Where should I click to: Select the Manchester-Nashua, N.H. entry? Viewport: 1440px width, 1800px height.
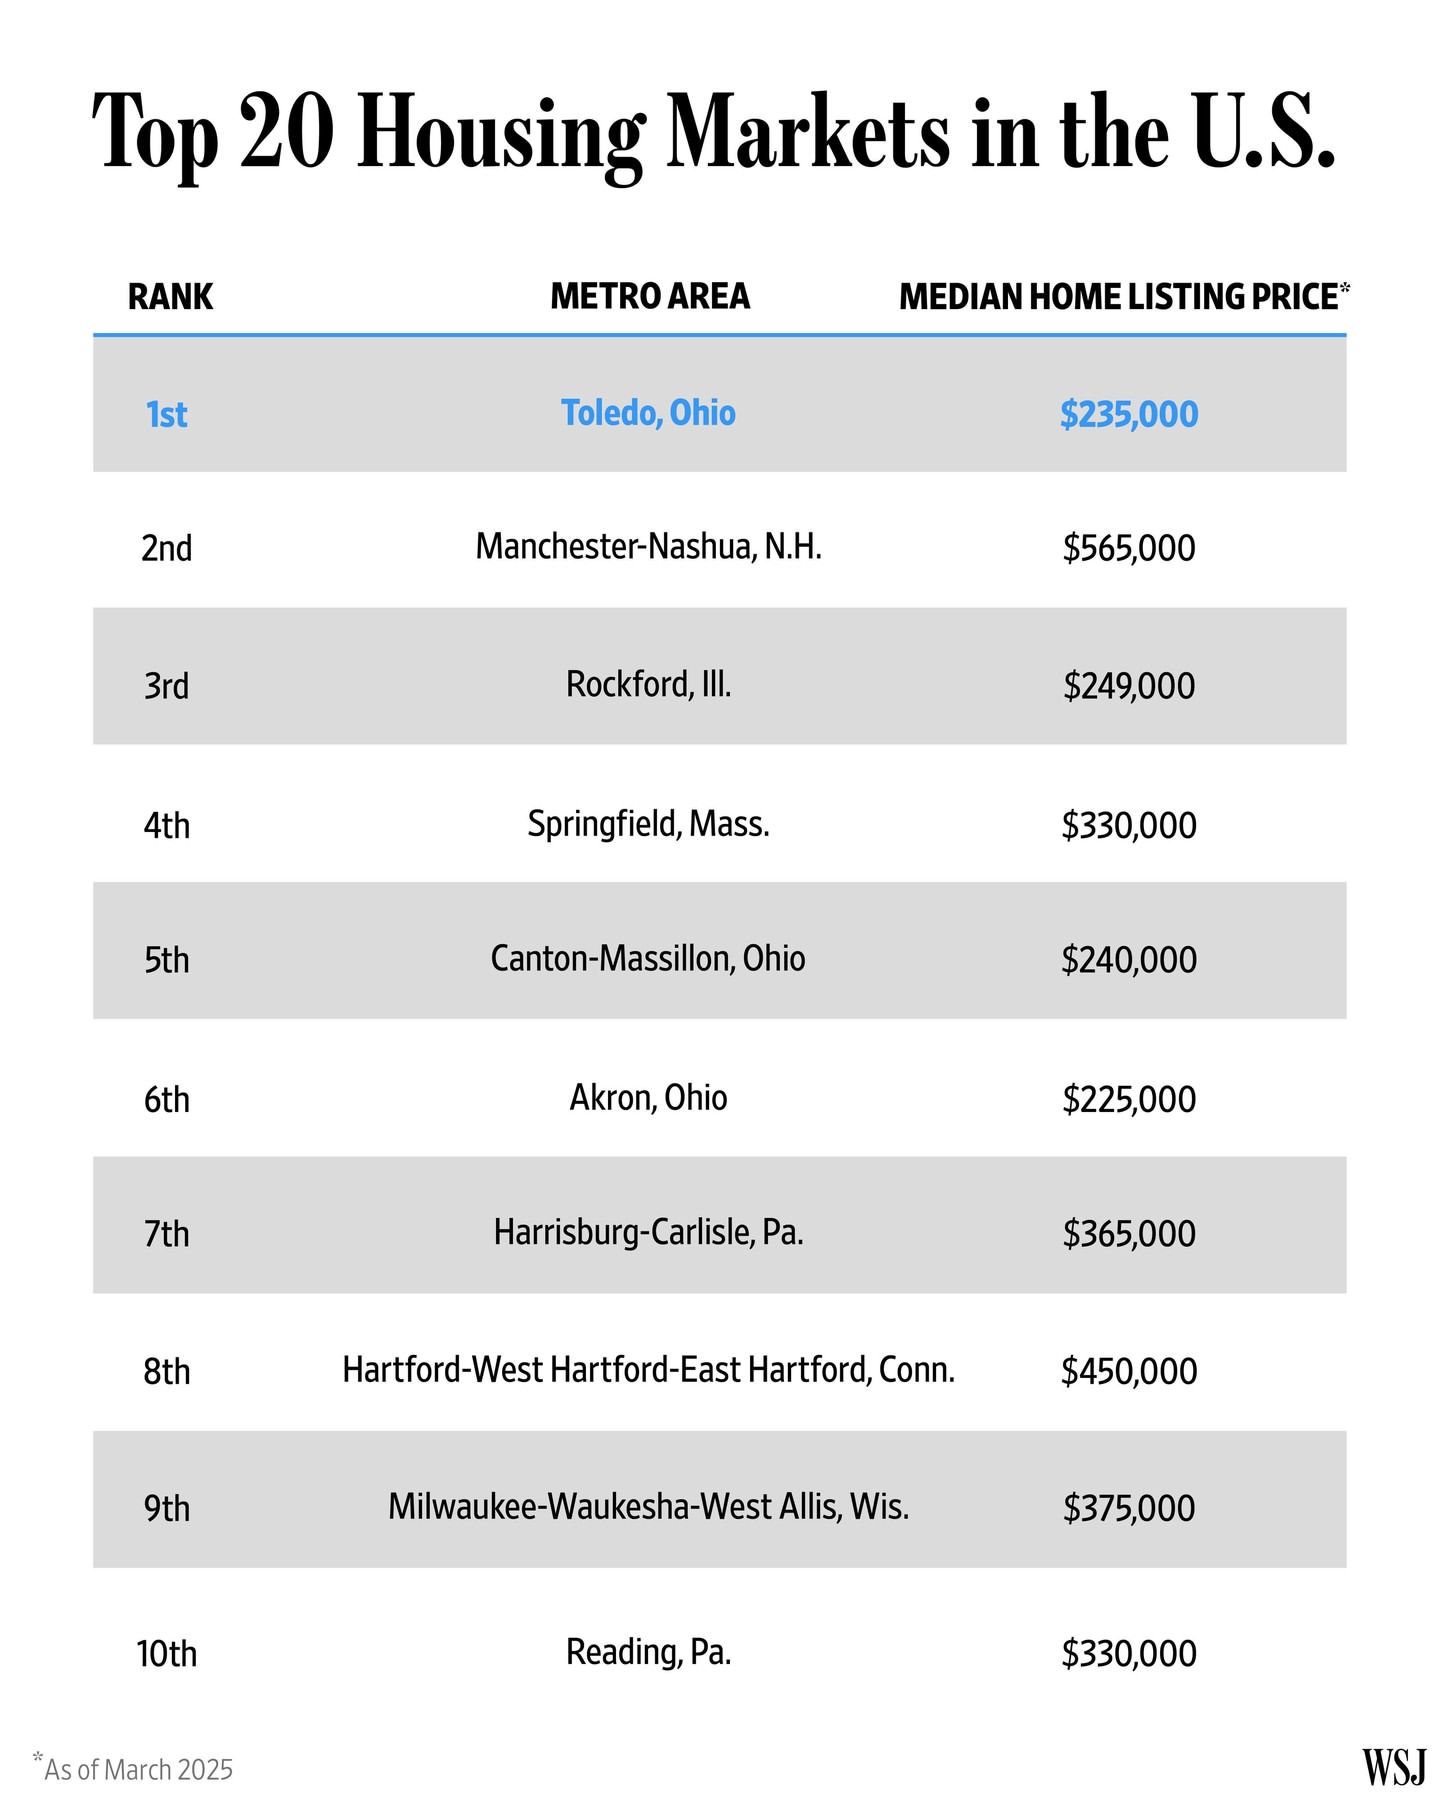click(x=648, y=547)
